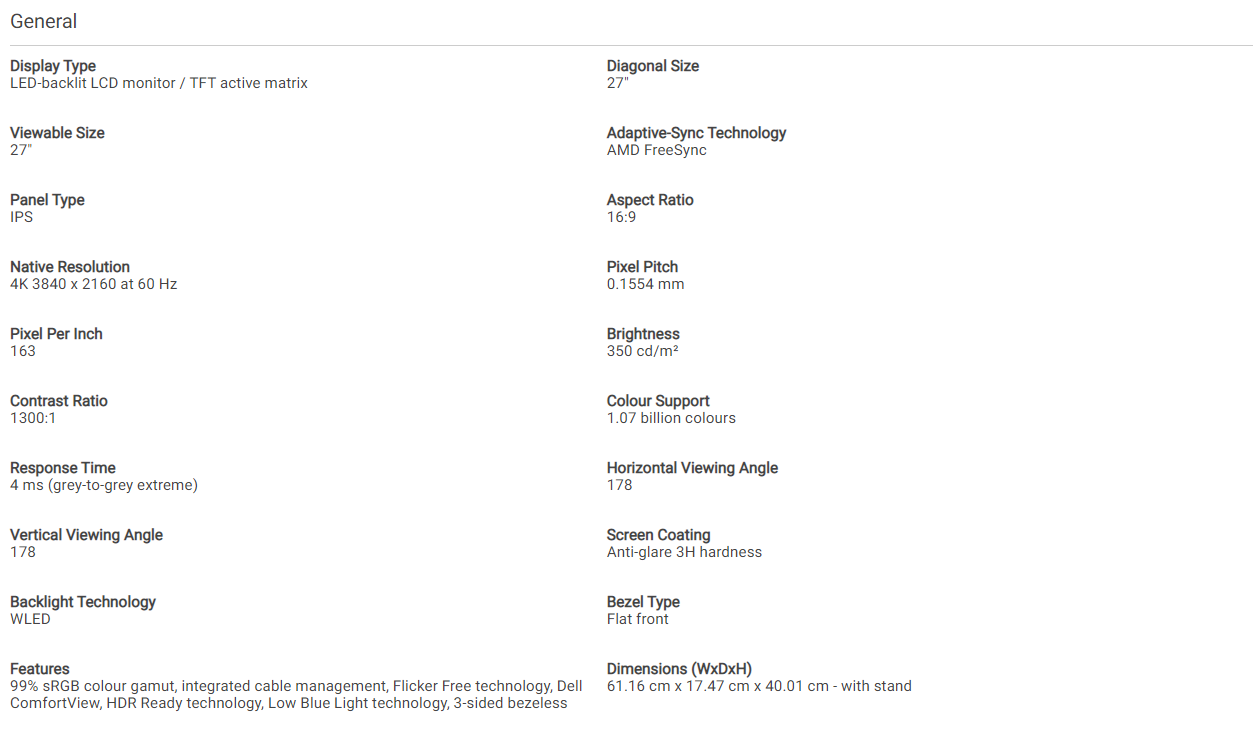The height and width of the screenshot is (729, 1260).
Task: Click the Panel Type label
Action: click(47, 200)
